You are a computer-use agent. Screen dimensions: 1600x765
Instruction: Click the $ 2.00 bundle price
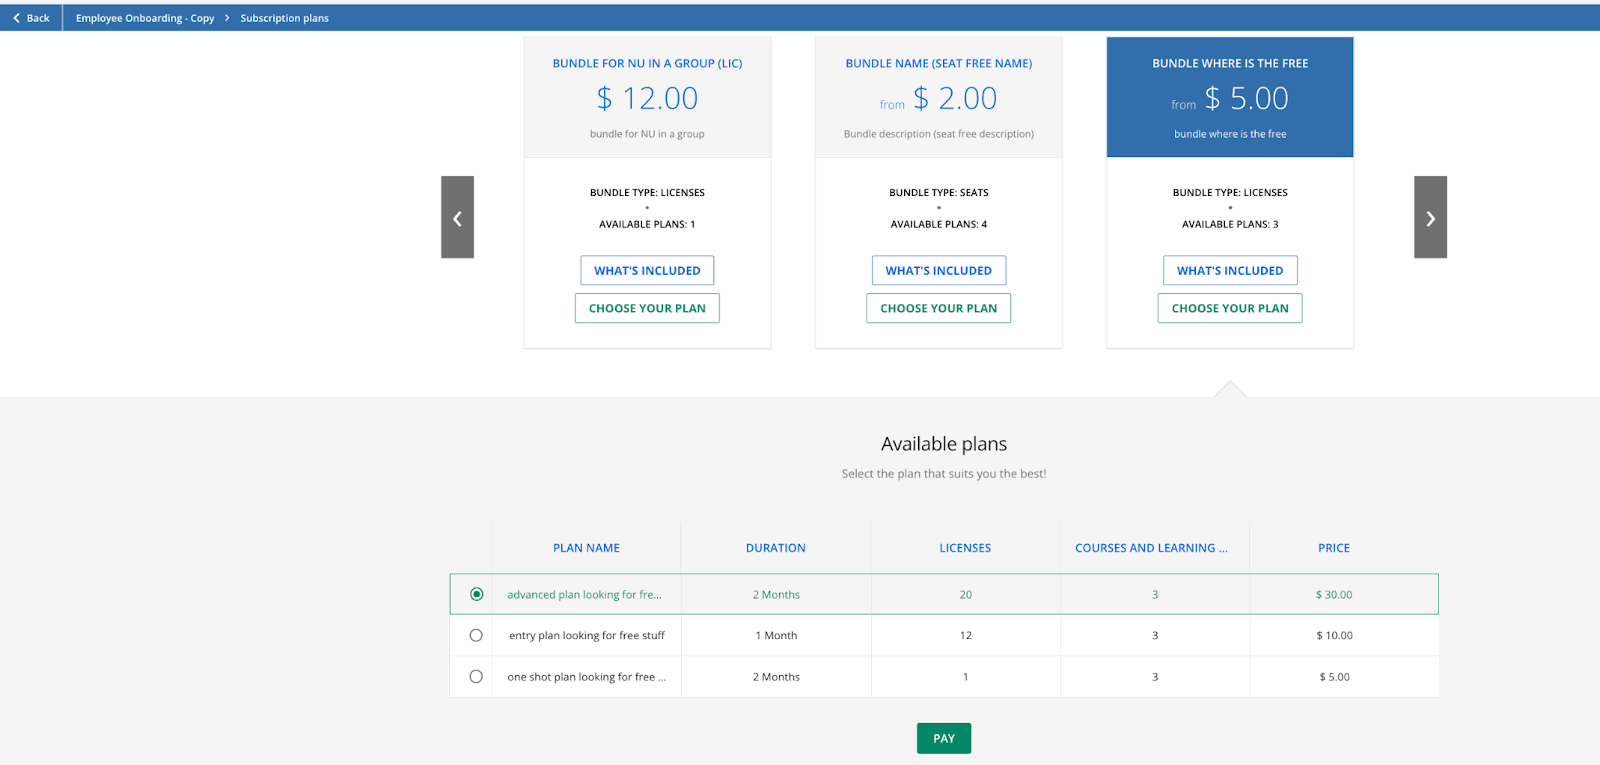click(955, 98)
